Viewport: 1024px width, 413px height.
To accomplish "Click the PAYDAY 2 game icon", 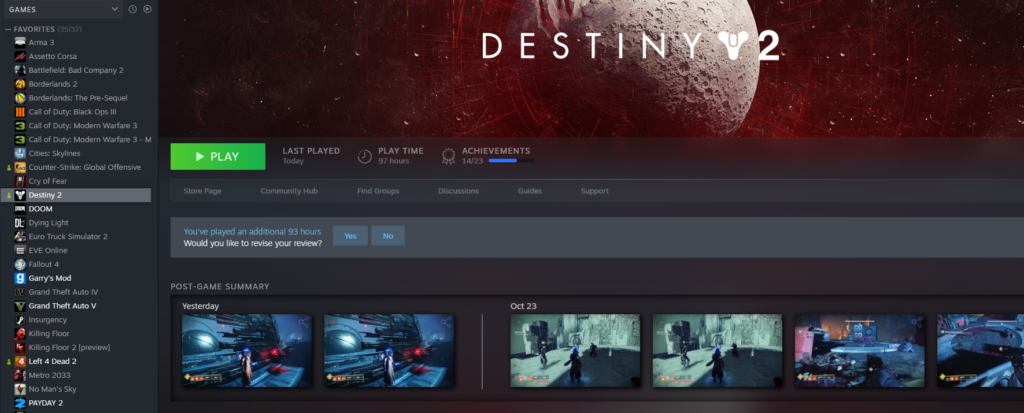I will pyautogui.click(x=20, y=402).
